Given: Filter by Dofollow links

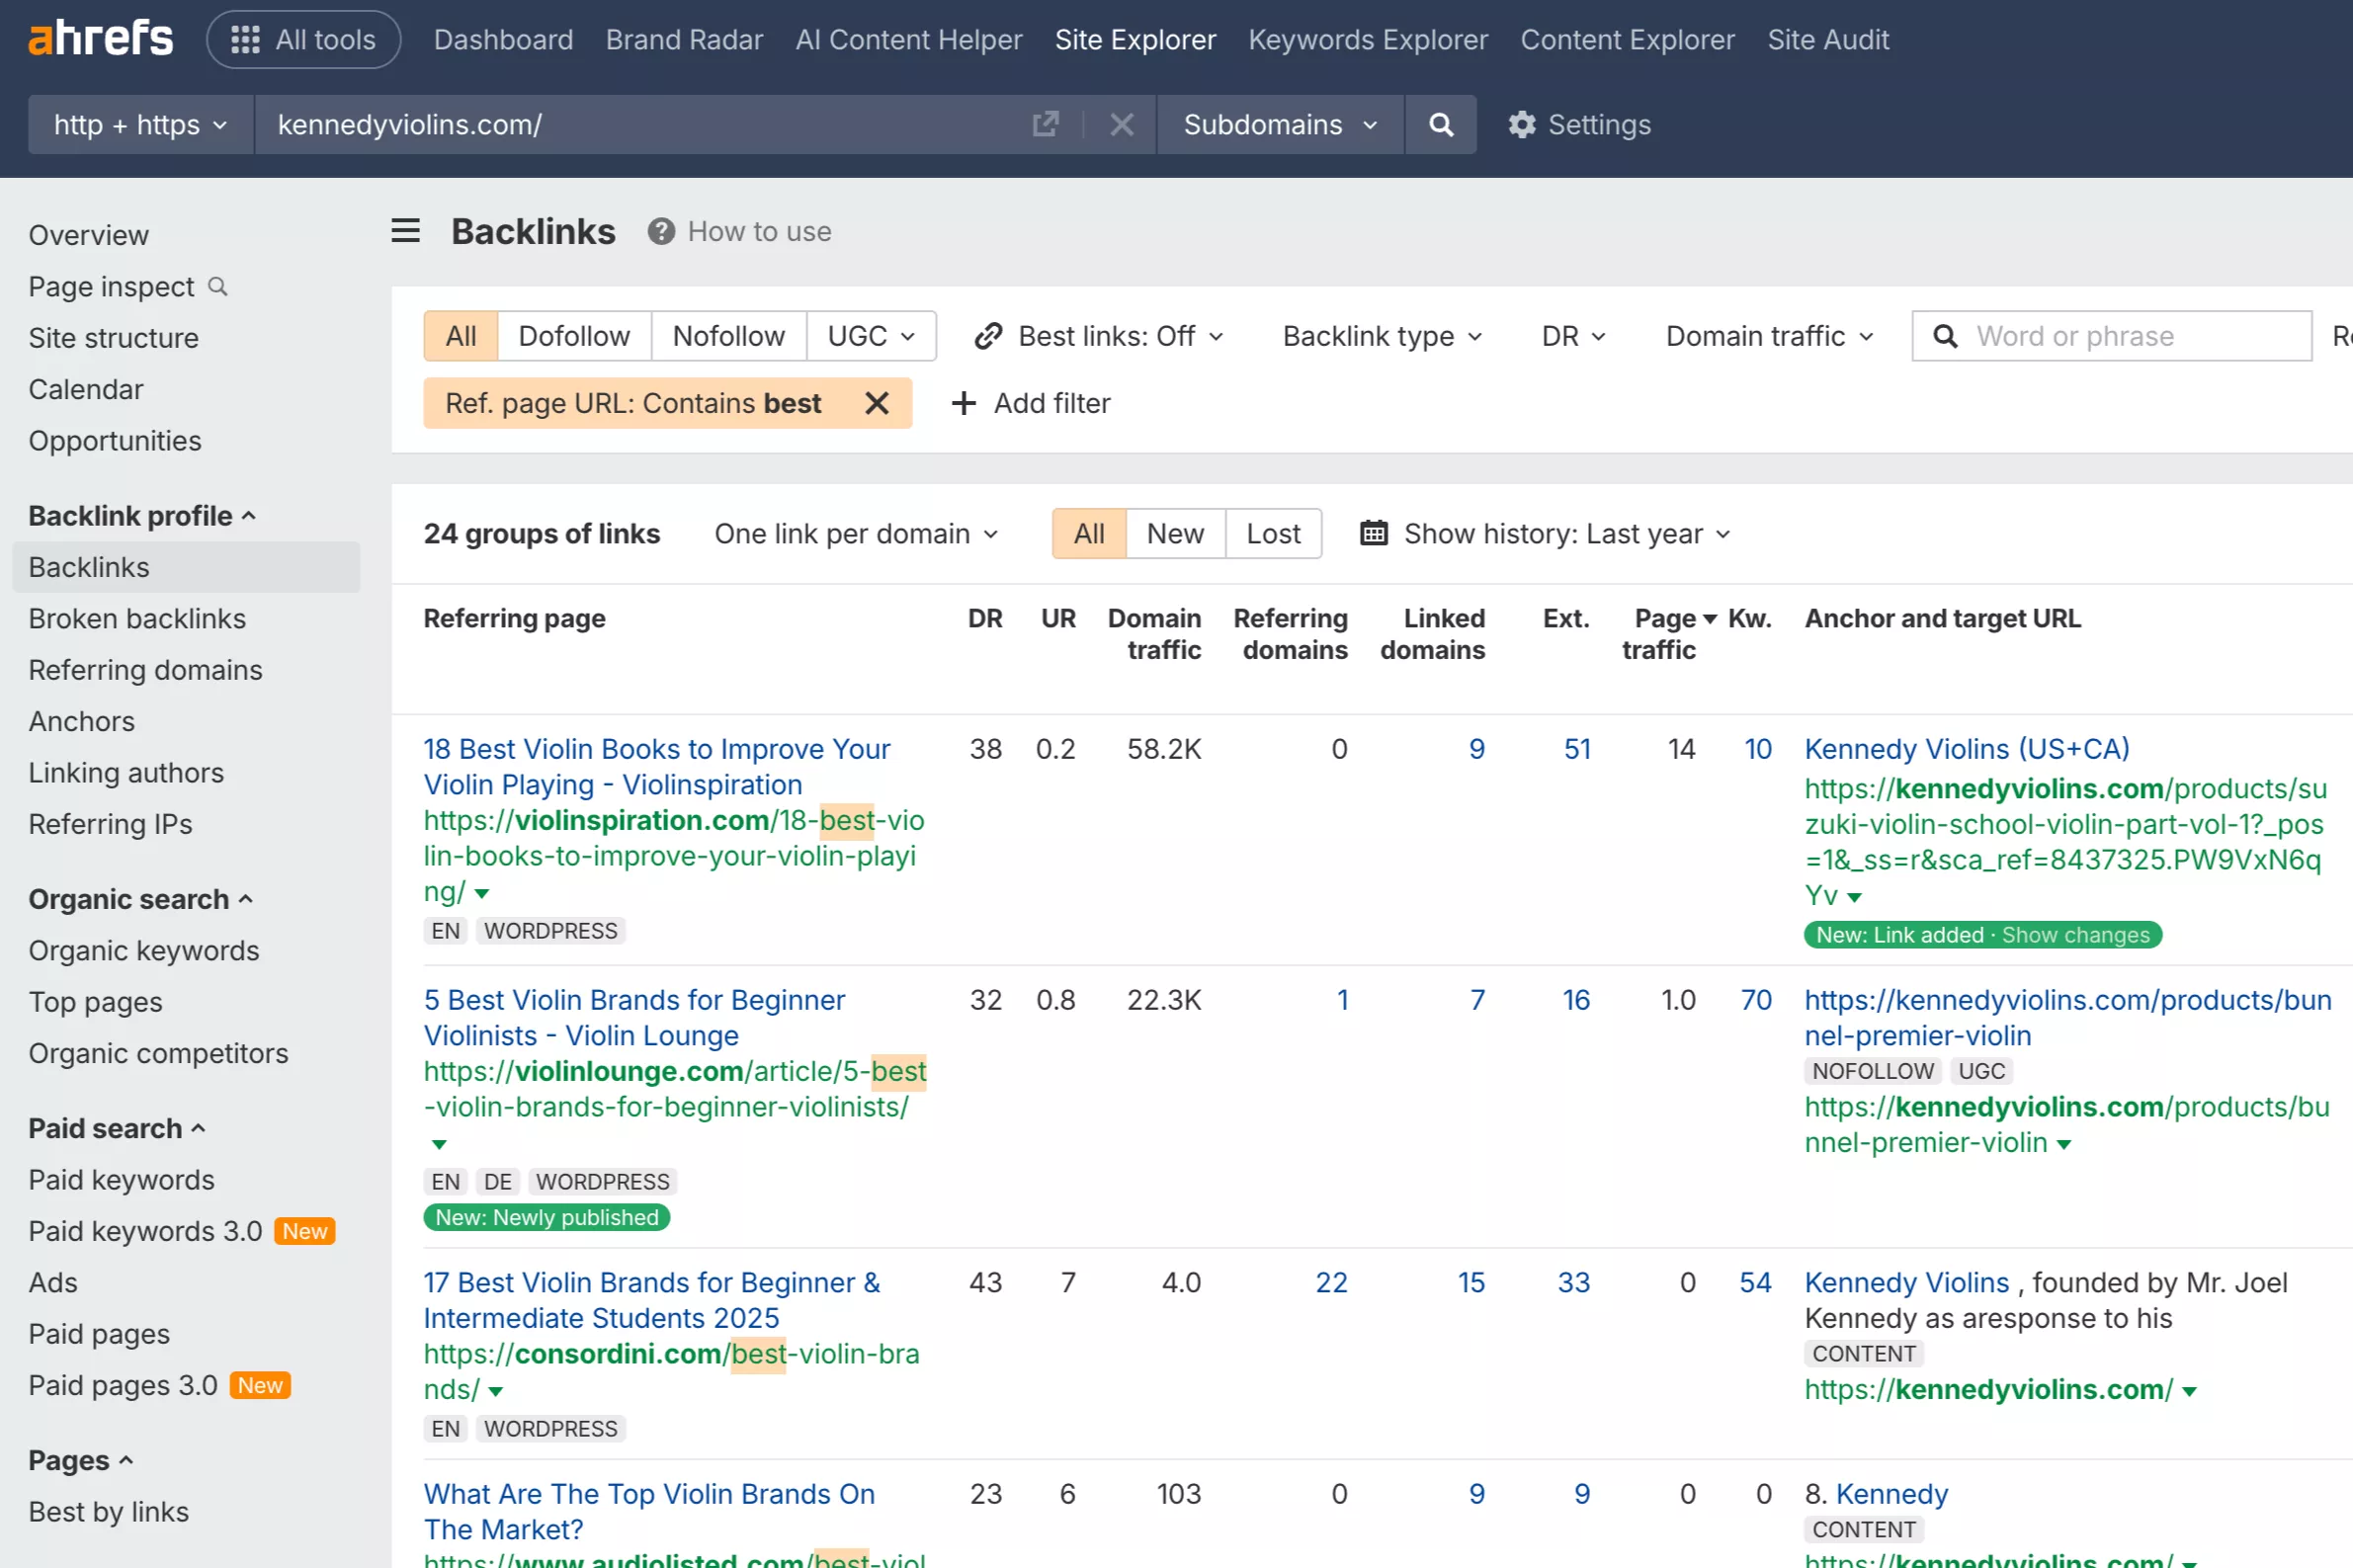Looking at the screenshot, I should (x=574, y=336).
